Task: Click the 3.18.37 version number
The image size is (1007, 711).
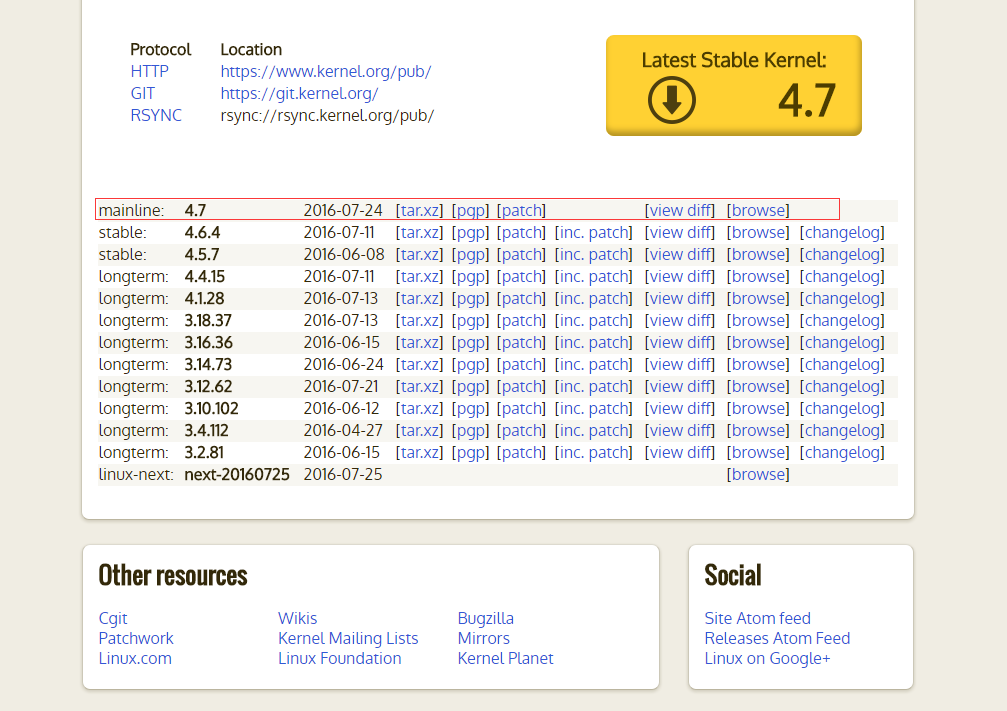Action: [x=208, y=320]
